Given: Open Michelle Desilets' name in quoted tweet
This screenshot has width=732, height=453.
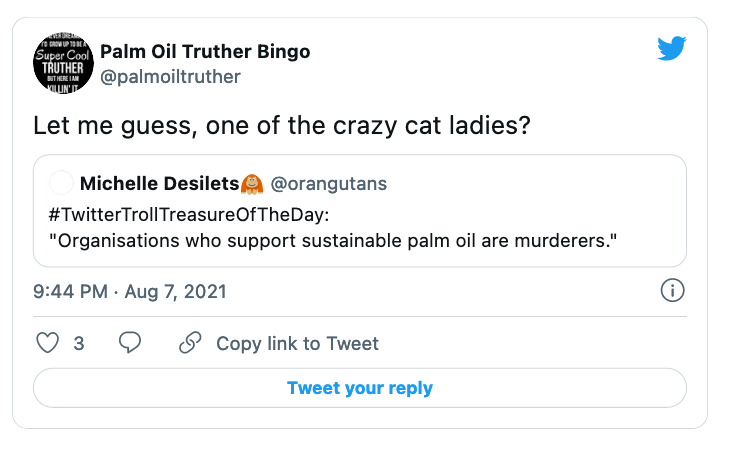Looking at the screenshot, I should point(159,183).
